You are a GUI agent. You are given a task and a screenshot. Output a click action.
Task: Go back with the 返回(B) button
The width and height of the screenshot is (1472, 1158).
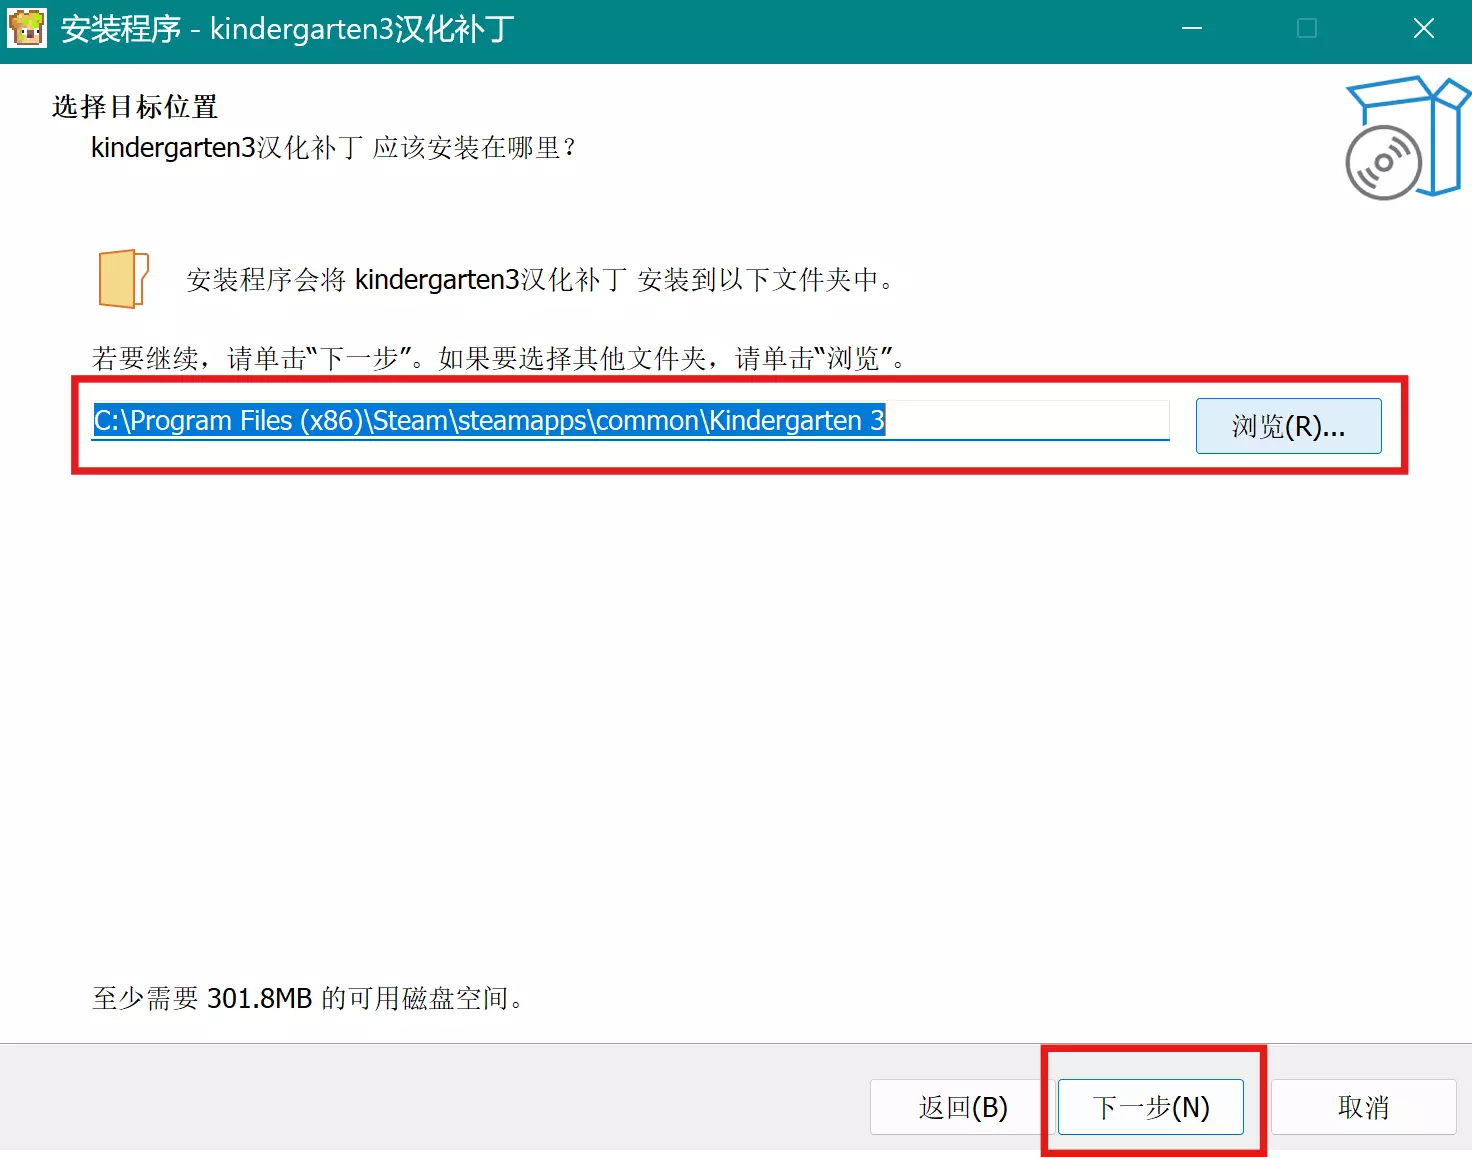pyautogui.click(x=962, y=1107)
